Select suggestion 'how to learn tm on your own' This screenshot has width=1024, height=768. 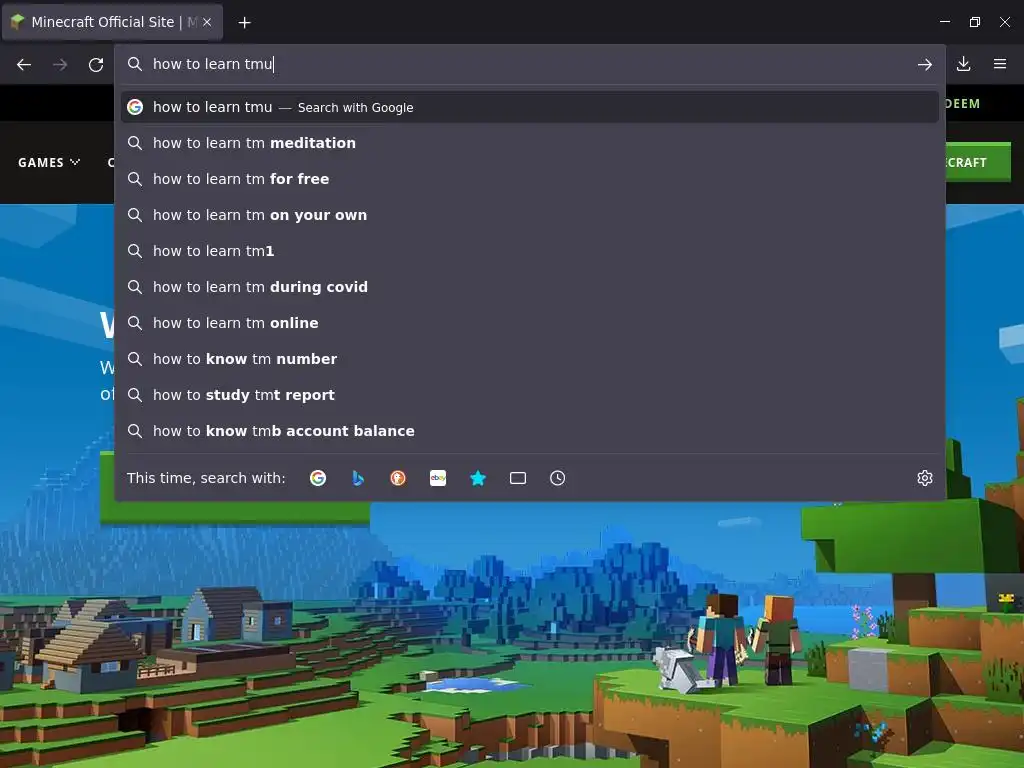click(530, 215)
